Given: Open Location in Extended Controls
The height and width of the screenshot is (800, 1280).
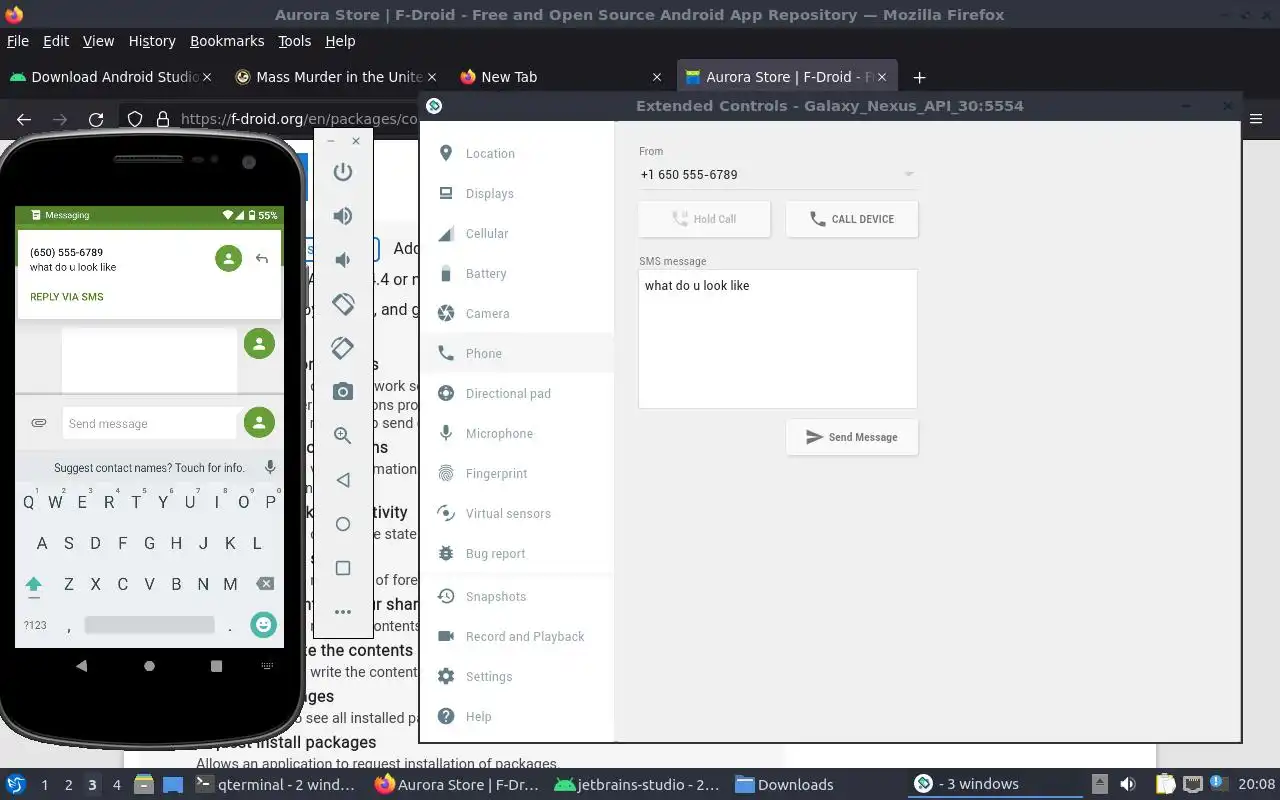Looking at the screenshot, I should point(517,153).
